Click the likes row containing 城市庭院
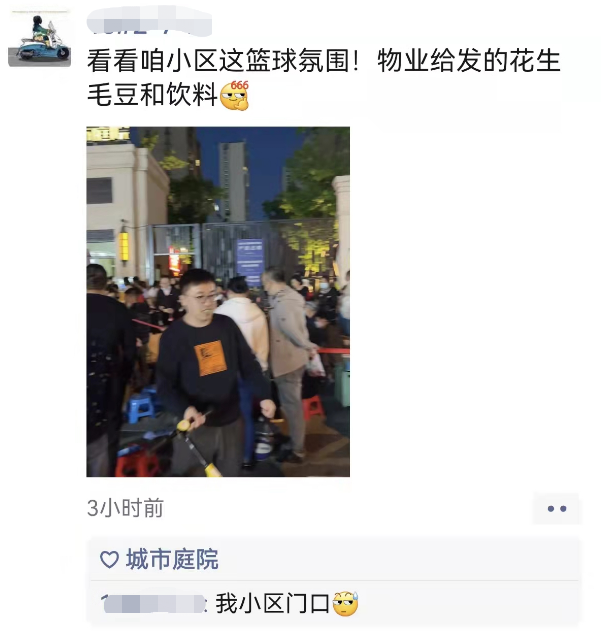Screen dimensions: 605x634 334,560
